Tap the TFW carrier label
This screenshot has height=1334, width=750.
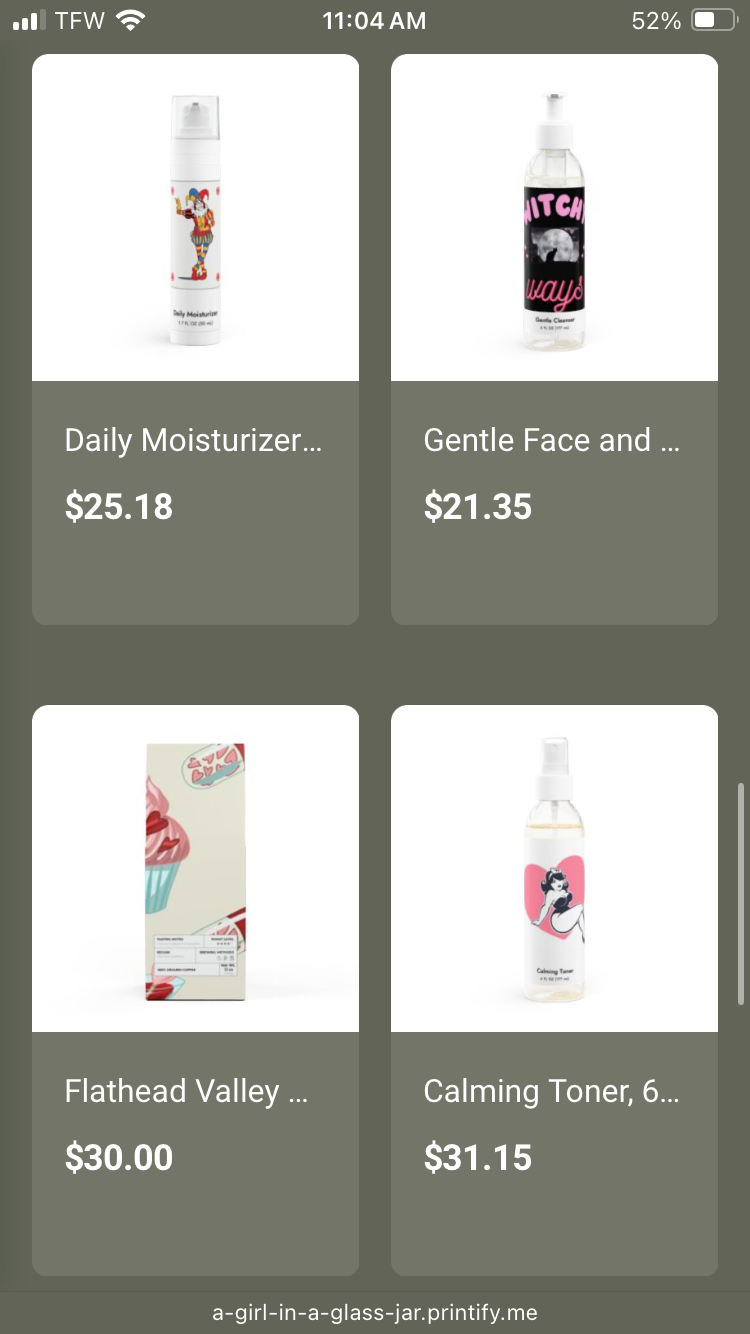coord(80,21)
